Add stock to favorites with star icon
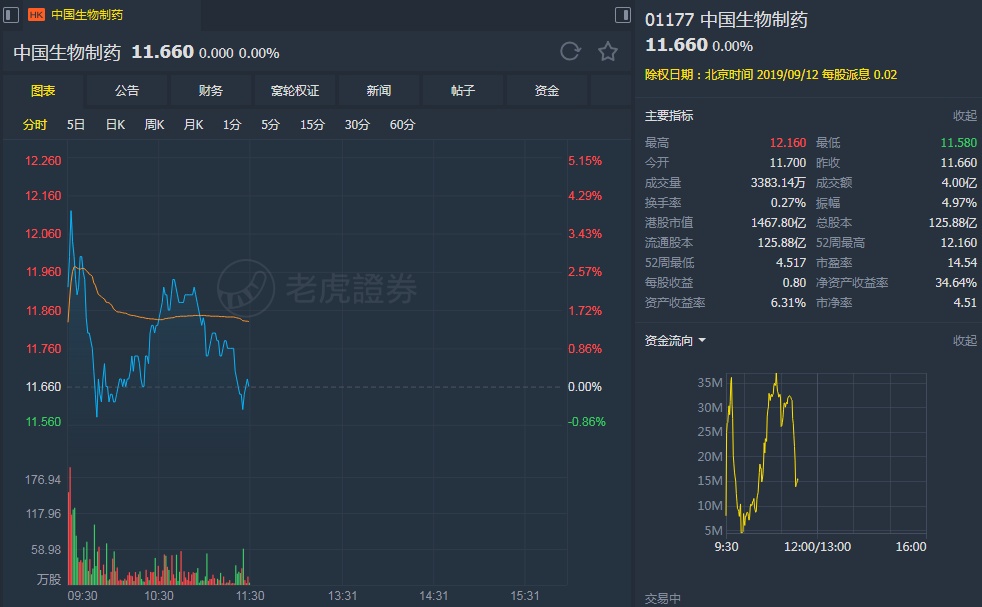This screenshot has height=607, width=982. (x=607, y=52)
